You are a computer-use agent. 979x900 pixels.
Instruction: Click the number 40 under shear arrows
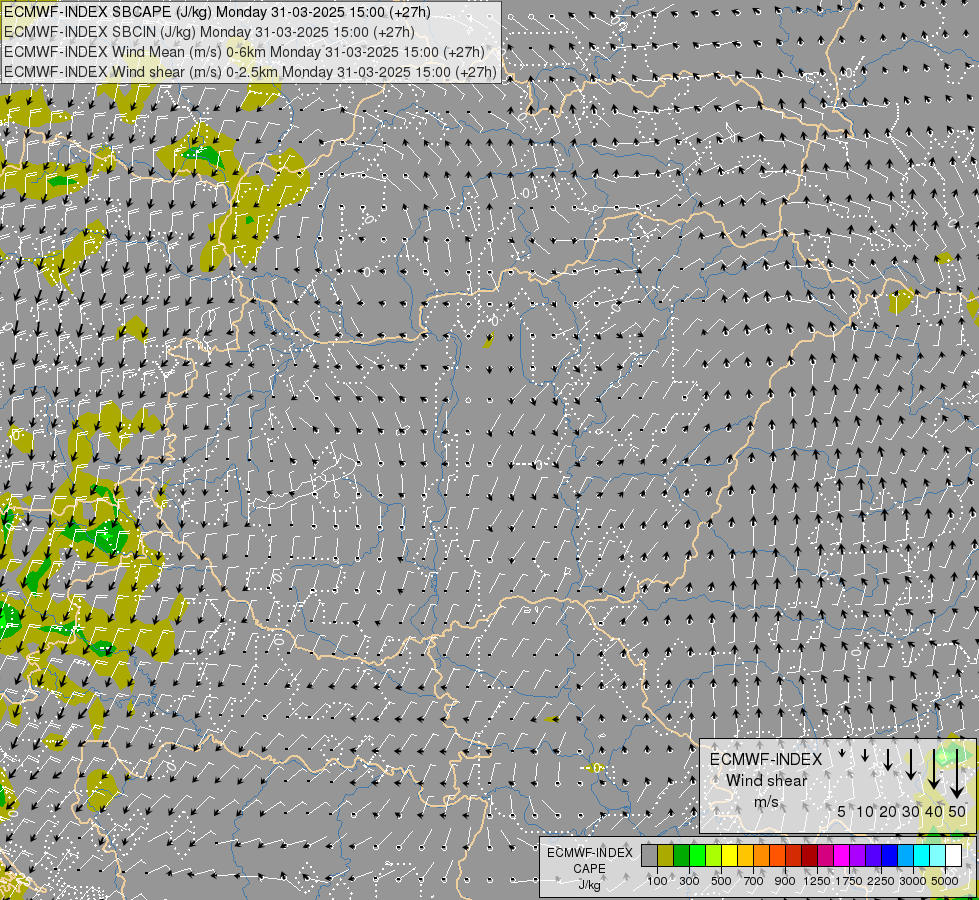click(933, 811)
